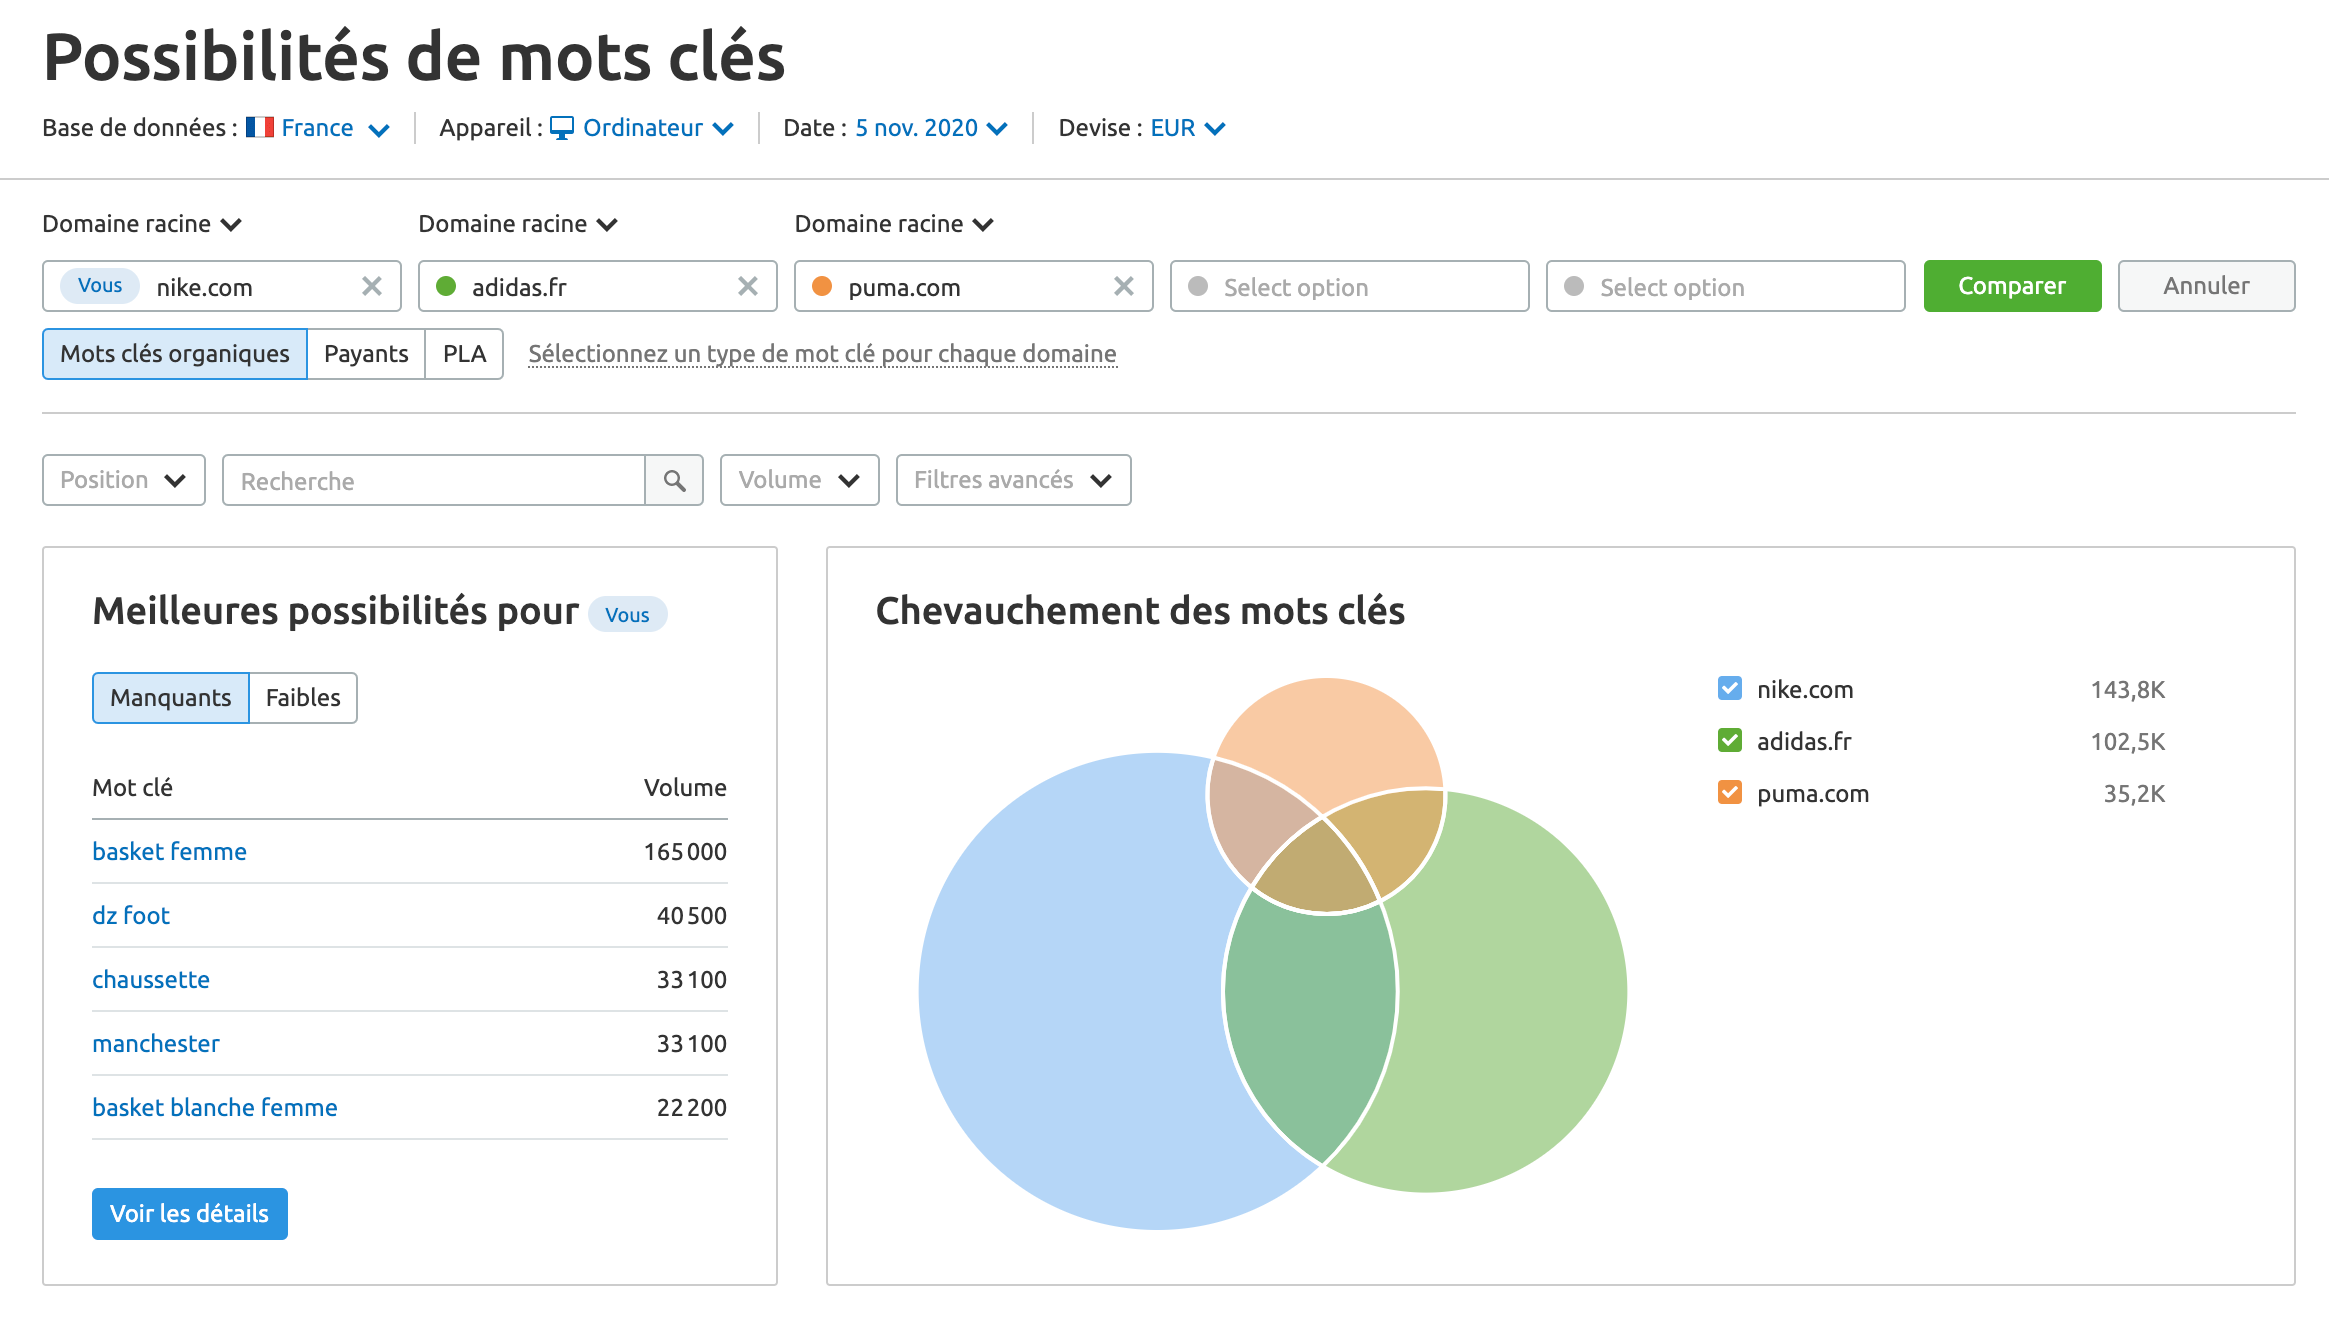The height and width of the screenshot is (1322, 2329).
Task: Open the Filtres avancés dropdown
Action: tap(1013, 481)
